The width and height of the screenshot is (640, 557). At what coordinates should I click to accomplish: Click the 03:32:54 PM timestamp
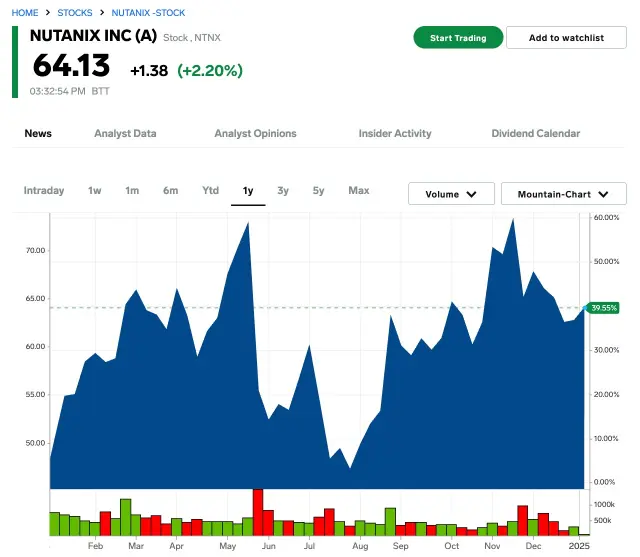(58, 91)
